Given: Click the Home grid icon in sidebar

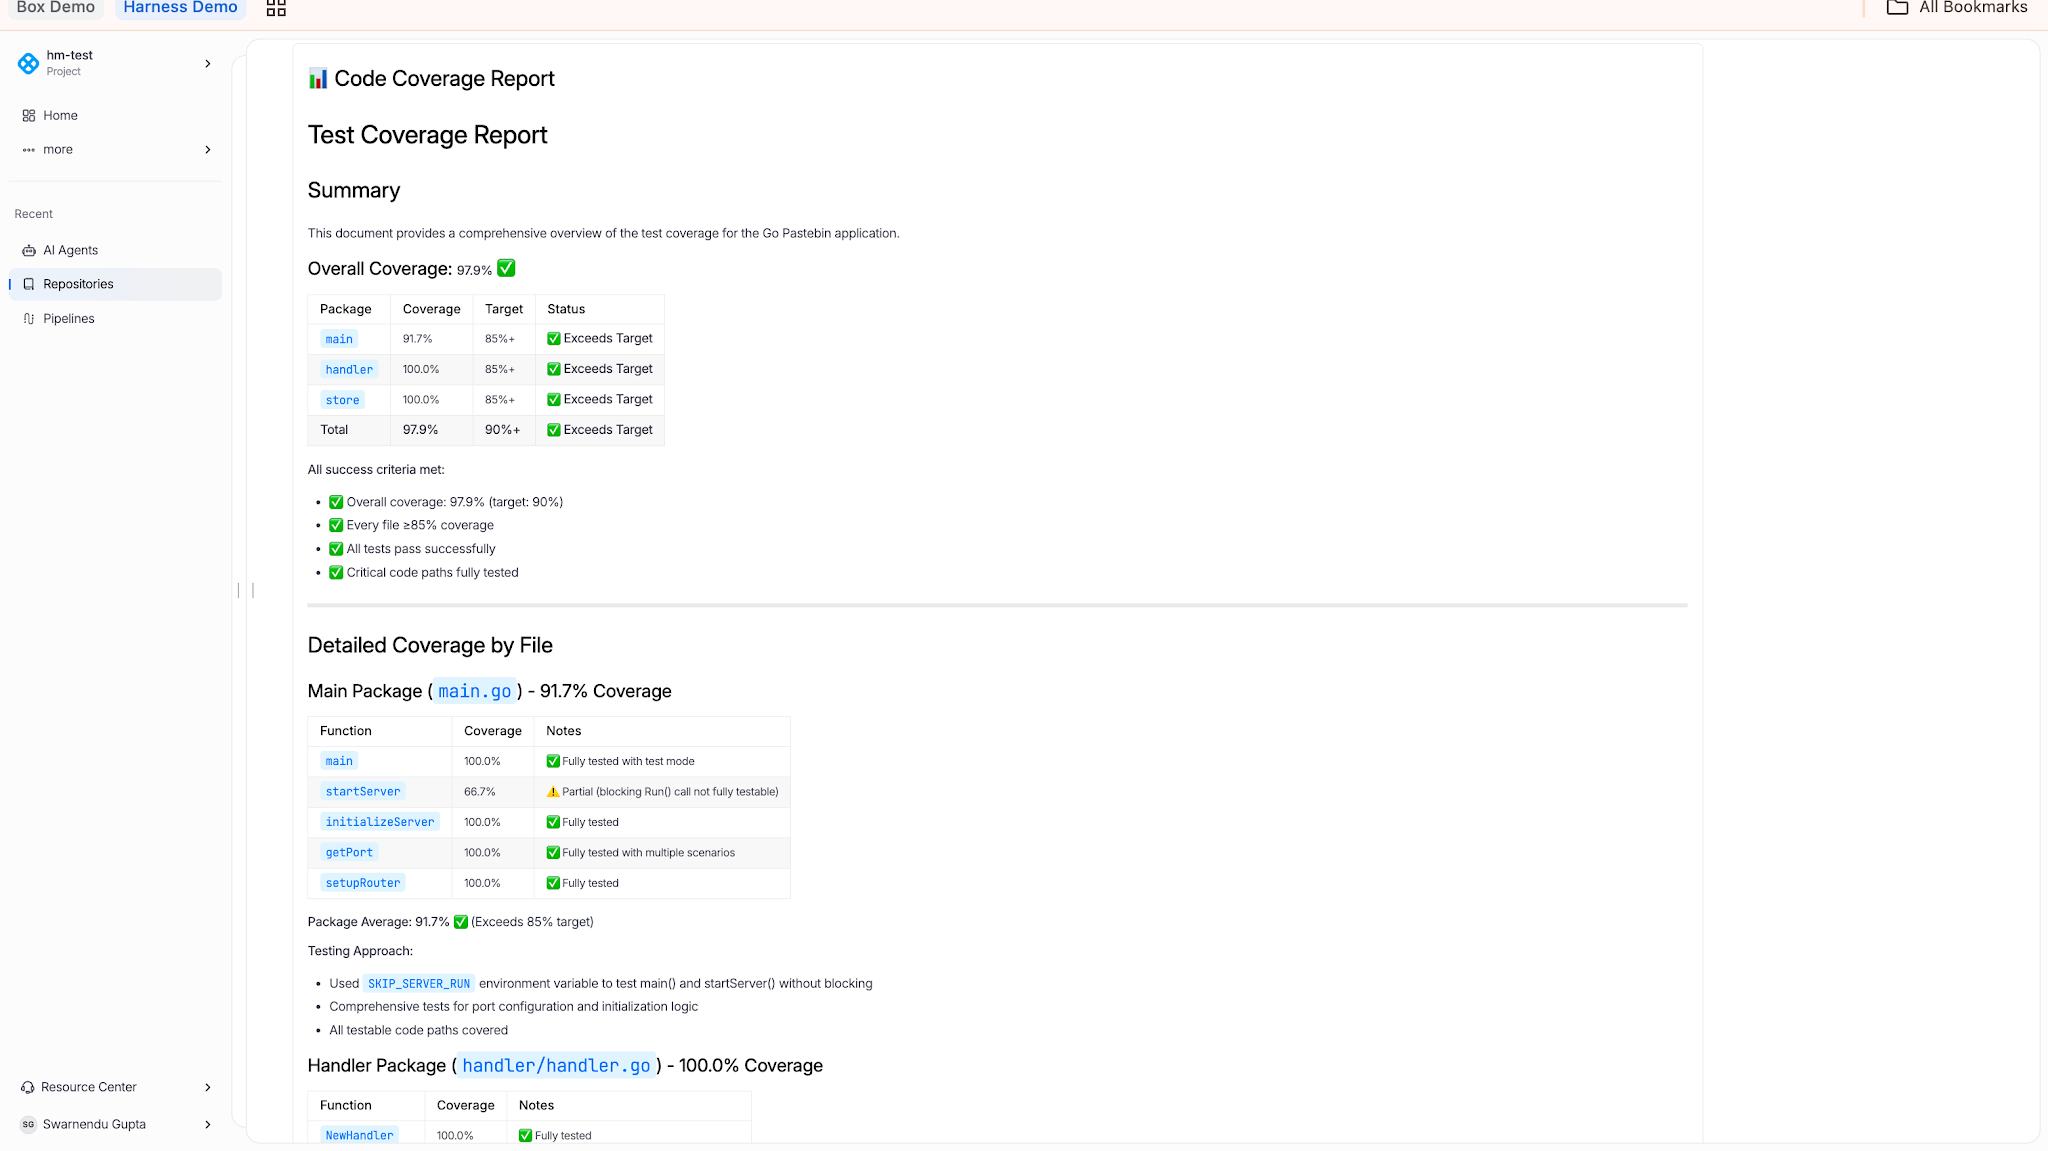Looking at the screenshot, I should [28, 116].
